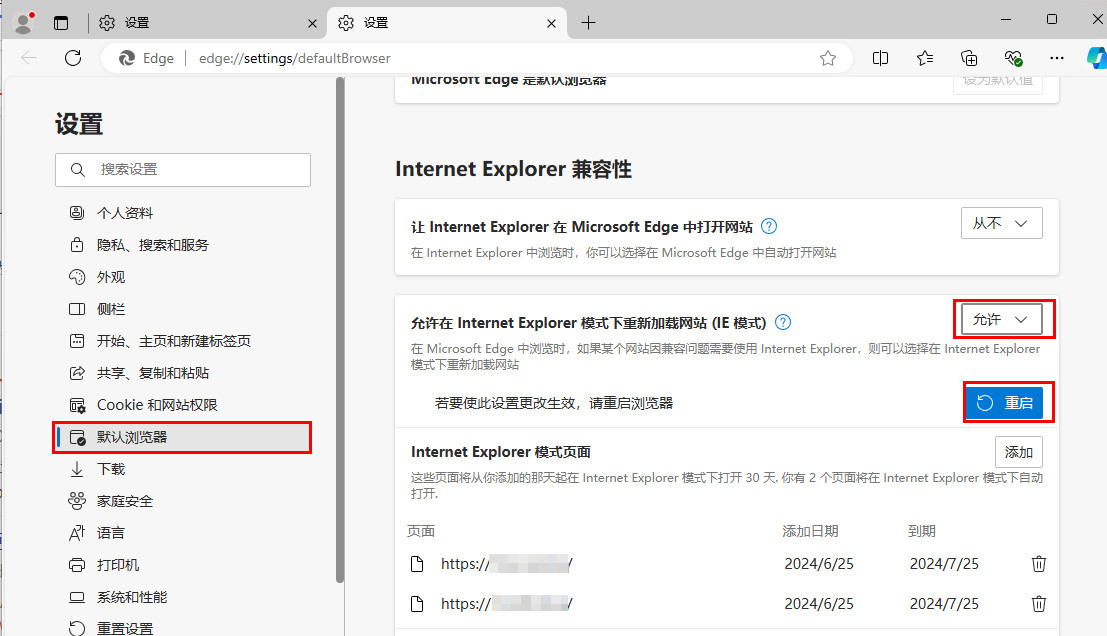Expand the 允许 IE mode dropdown
Viewport: 1107px width, 636px height.
tap(1001, 320)
